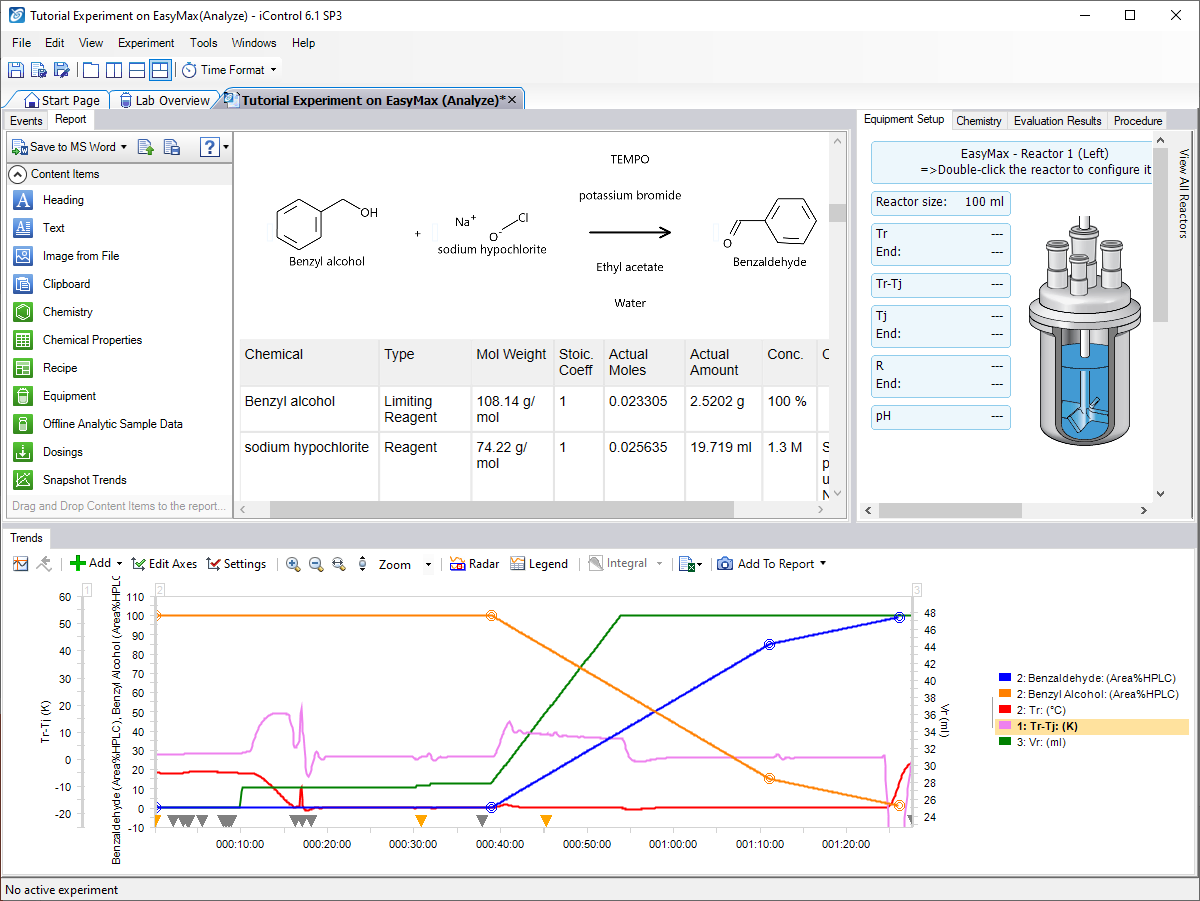Screen dimensions: 1200x901
Task: Close the Tutorial Experiment tab
Action: coord(512,100)
